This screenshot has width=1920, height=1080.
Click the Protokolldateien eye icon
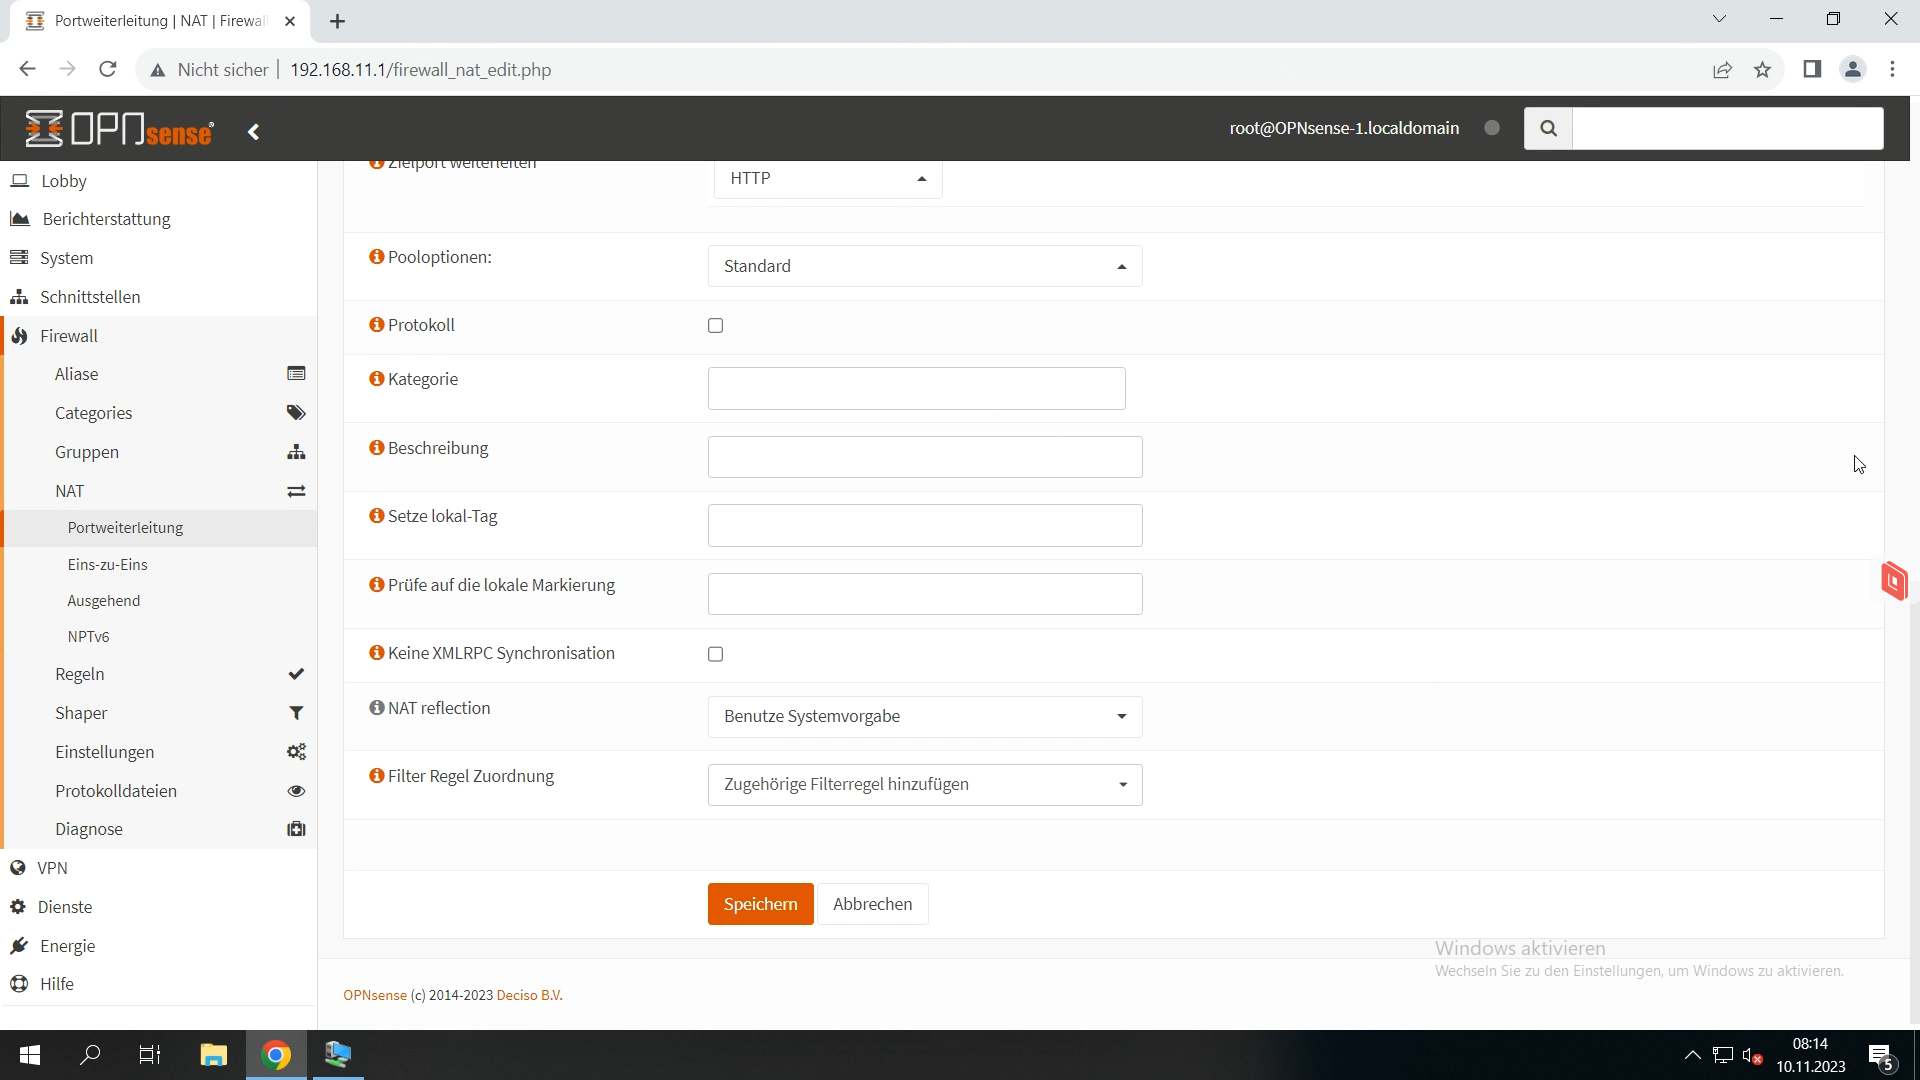296,791
